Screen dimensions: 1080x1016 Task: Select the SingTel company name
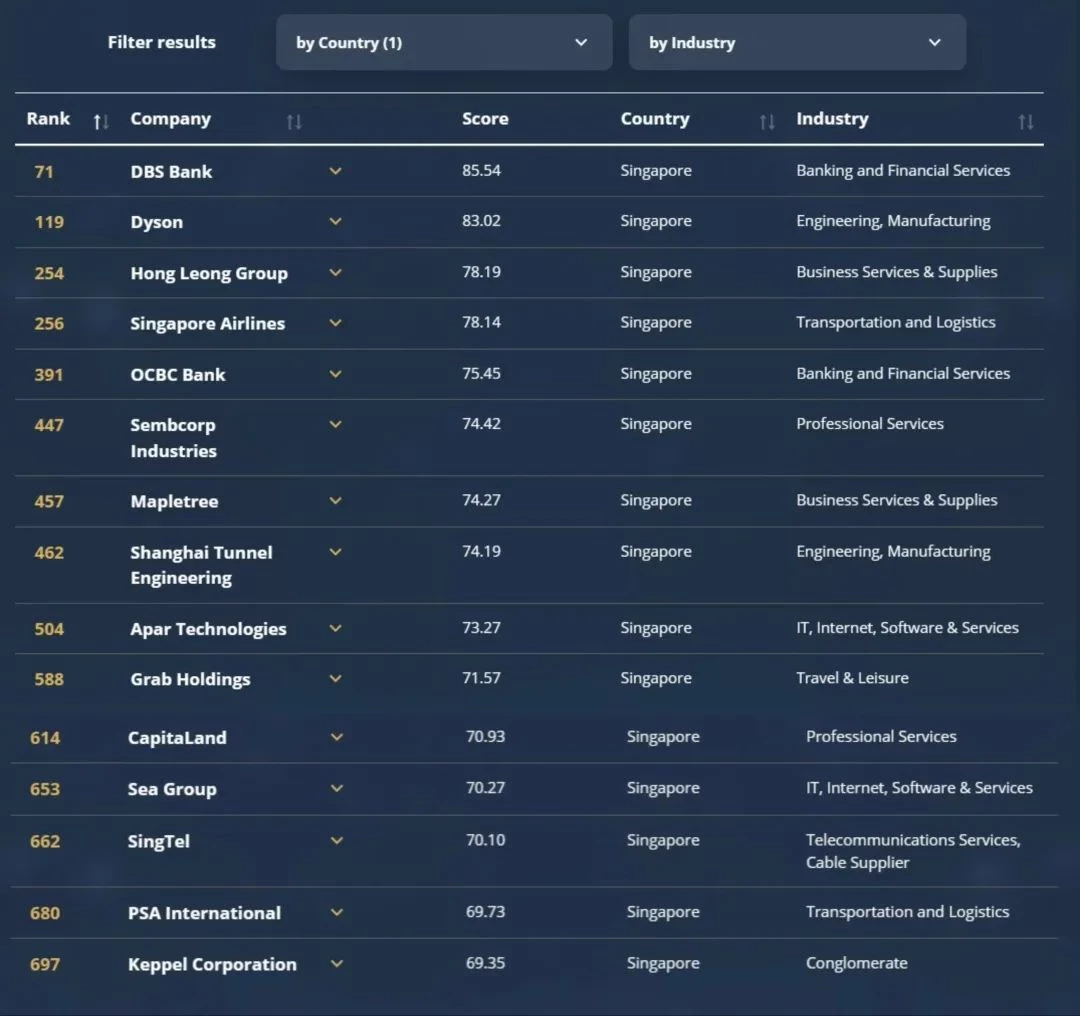click(158, 842)
